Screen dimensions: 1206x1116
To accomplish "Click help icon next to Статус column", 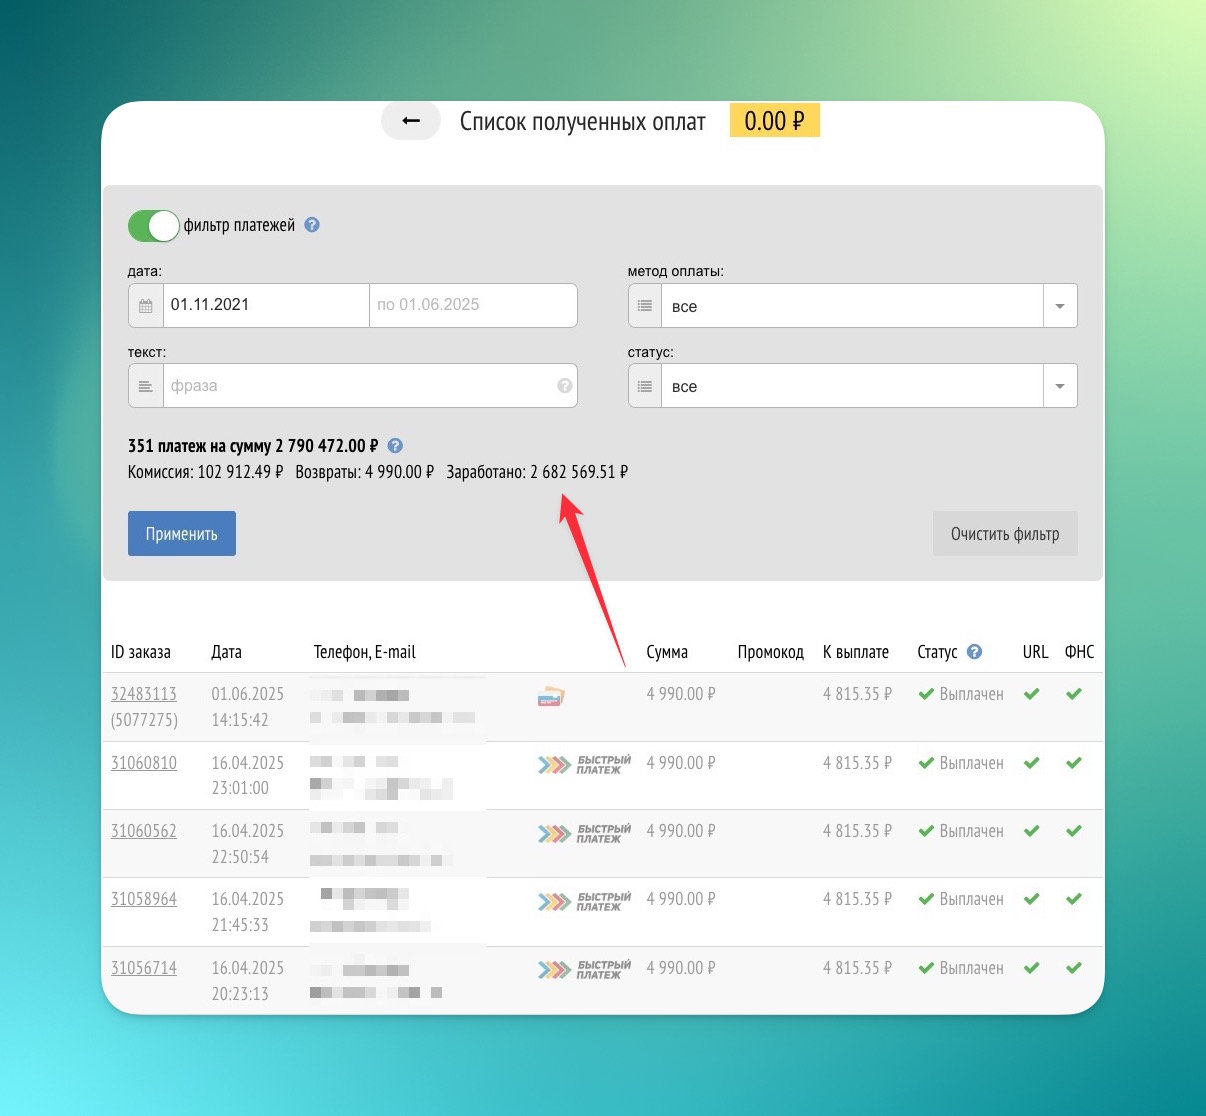I will click(974, 652).
